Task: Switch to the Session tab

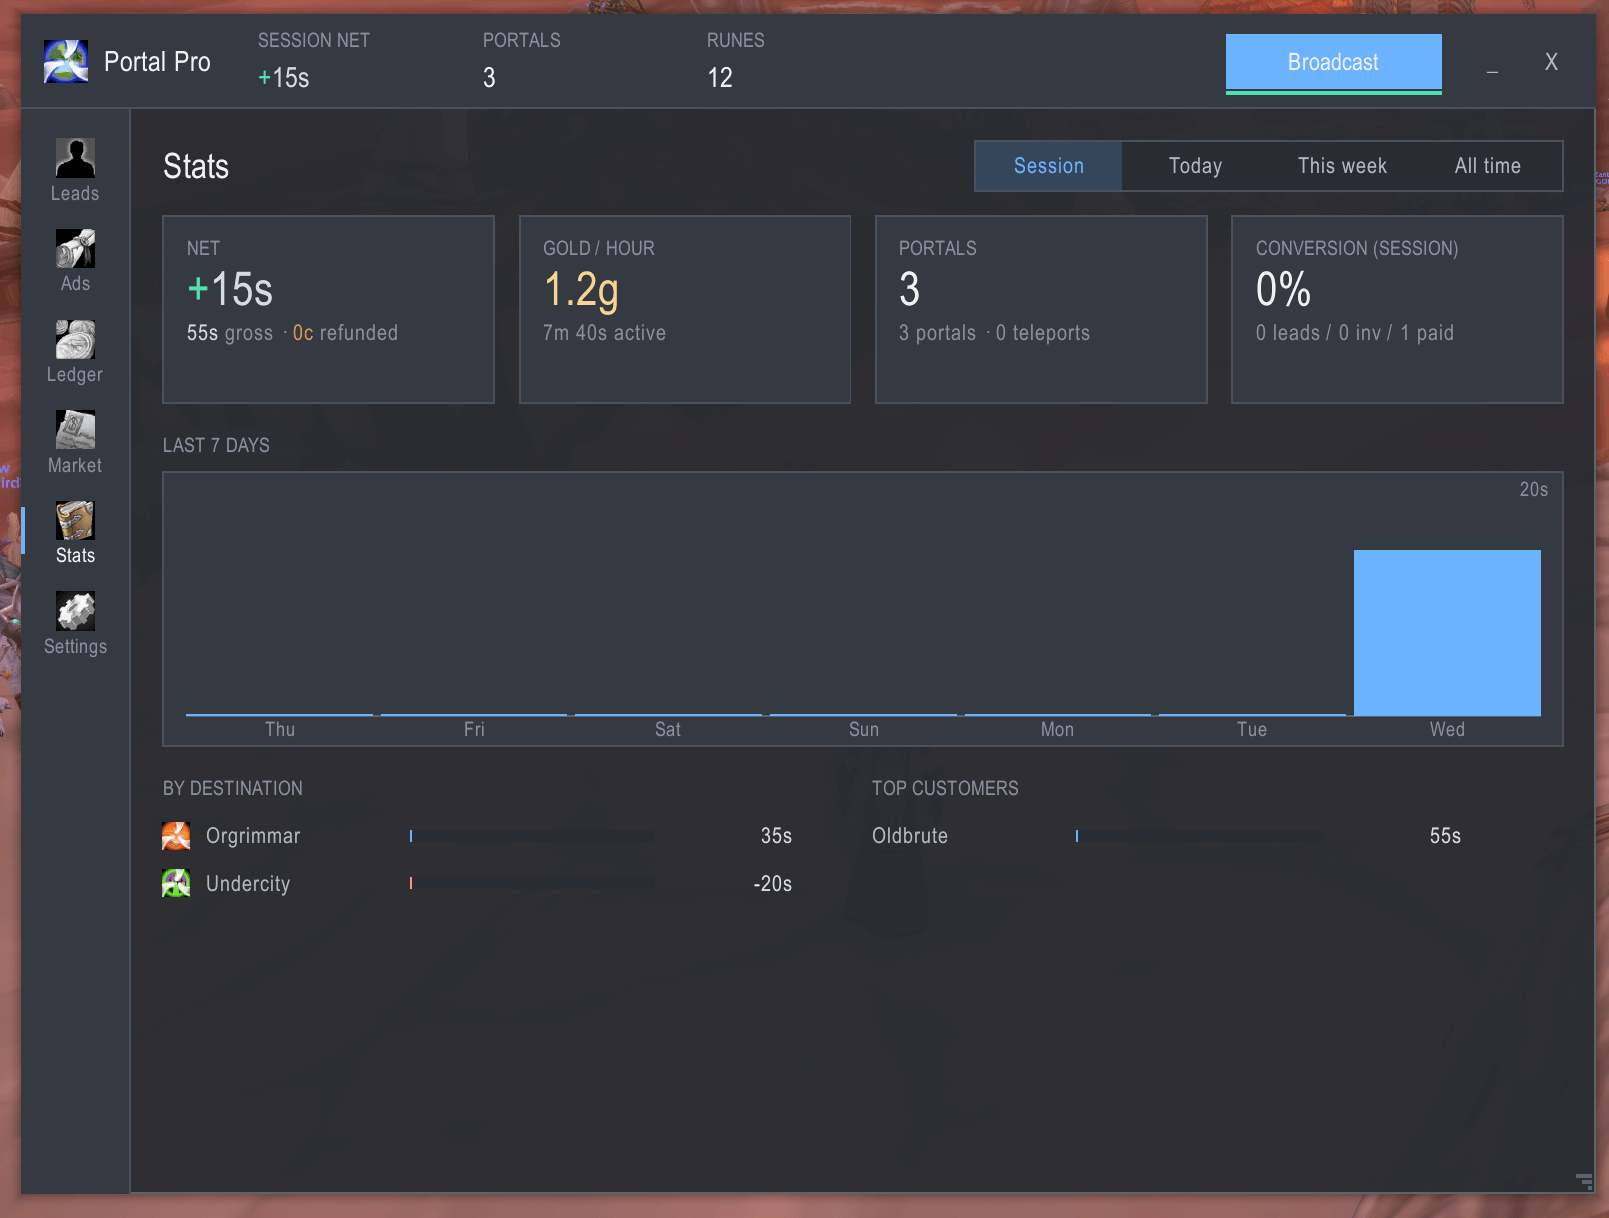Action: click(x=1048, y=166)
